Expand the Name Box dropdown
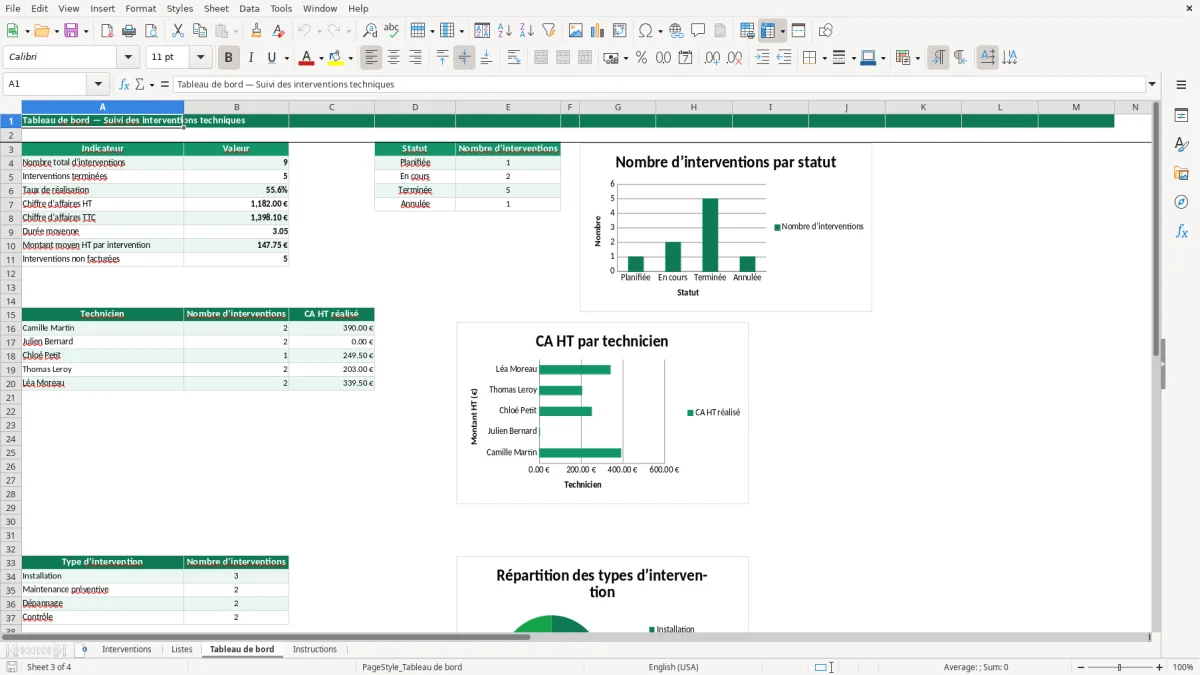 (x=98, y=85)
